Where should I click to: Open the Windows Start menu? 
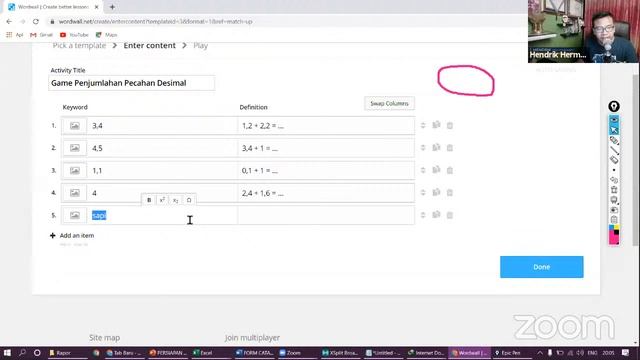tap(7, 353)
